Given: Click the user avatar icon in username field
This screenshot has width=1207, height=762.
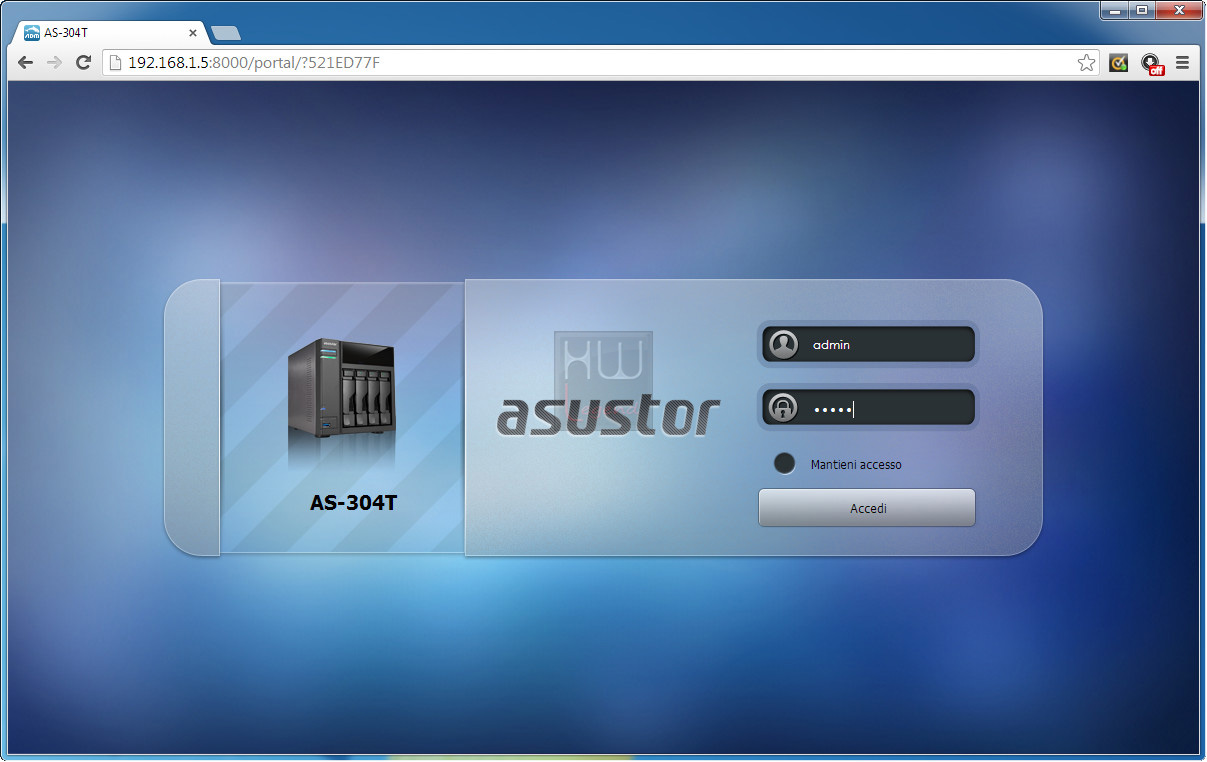Looking at the screenshot, I should pos(784,345).
